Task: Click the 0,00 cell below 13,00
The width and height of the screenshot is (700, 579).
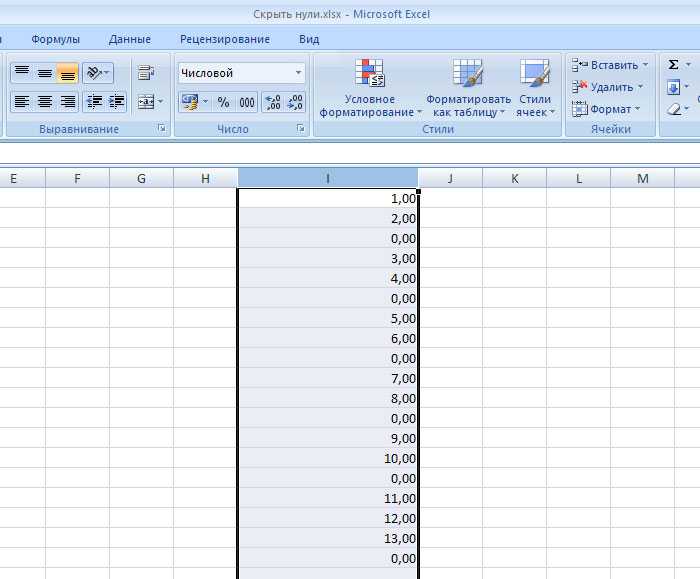Action: (x=328, y=558)
